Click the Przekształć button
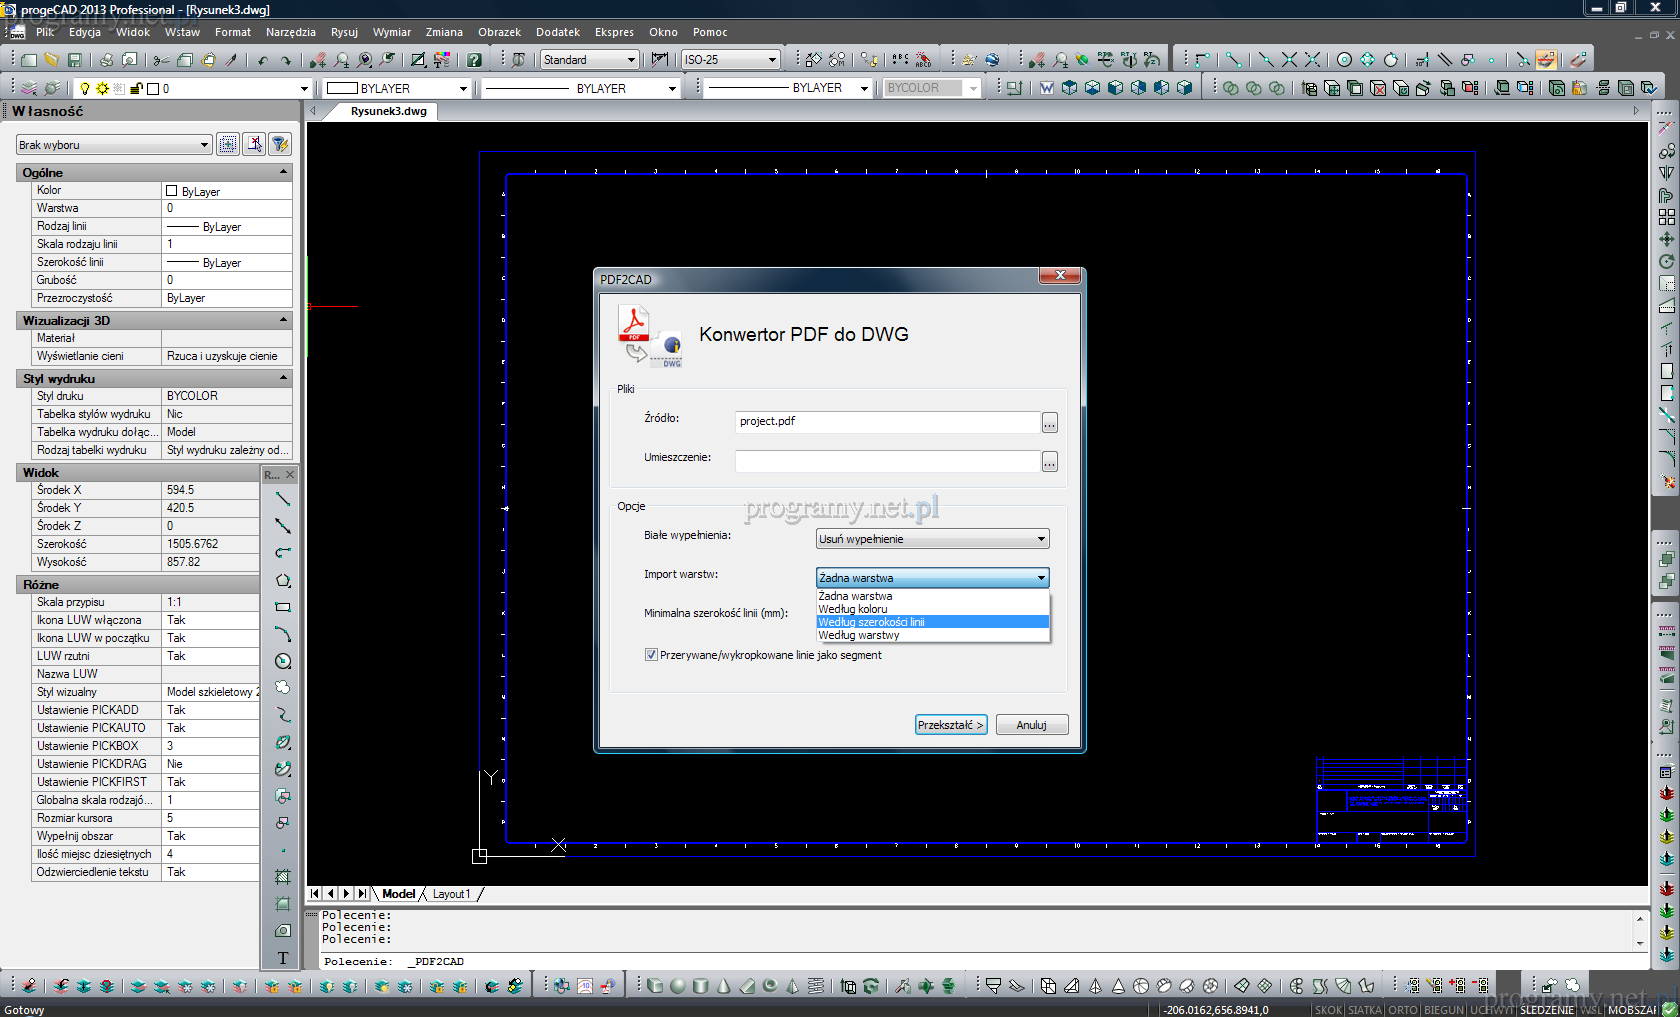The width and height of the screenshot is (1680, 1017). pyautogui.click(x=951, y=725)
